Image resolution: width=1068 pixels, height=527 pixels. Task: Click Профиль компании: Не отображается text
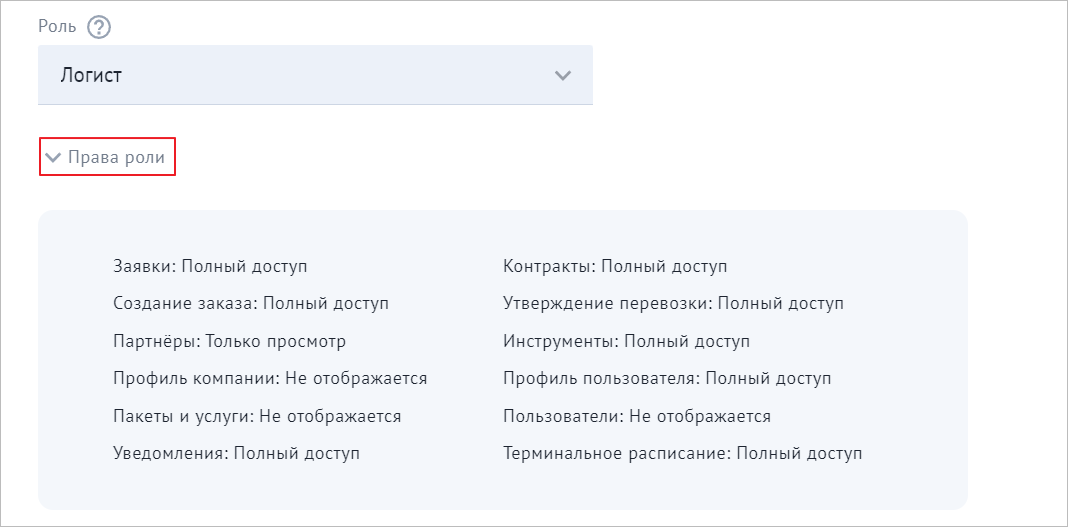point(270,378)
